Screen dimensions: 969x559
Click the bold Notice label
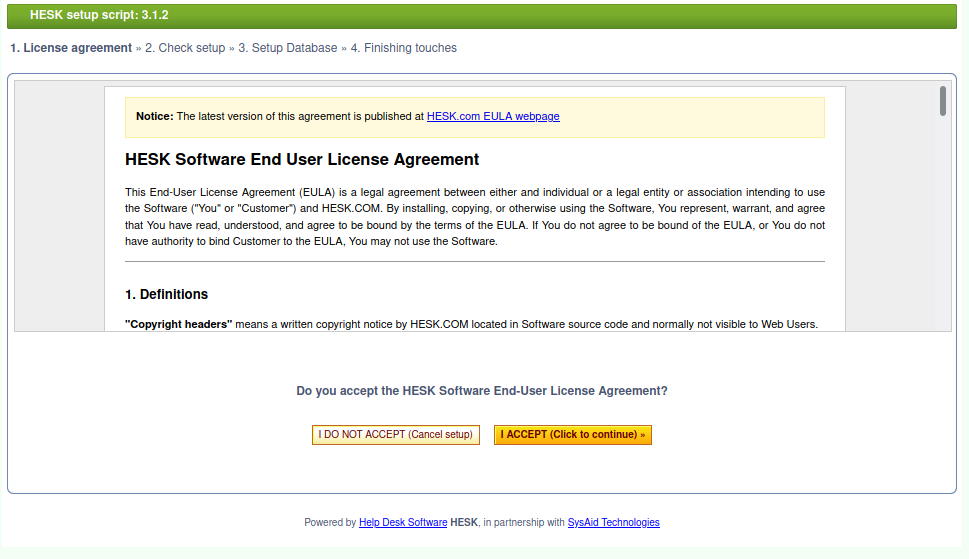[x=154, y=116]
